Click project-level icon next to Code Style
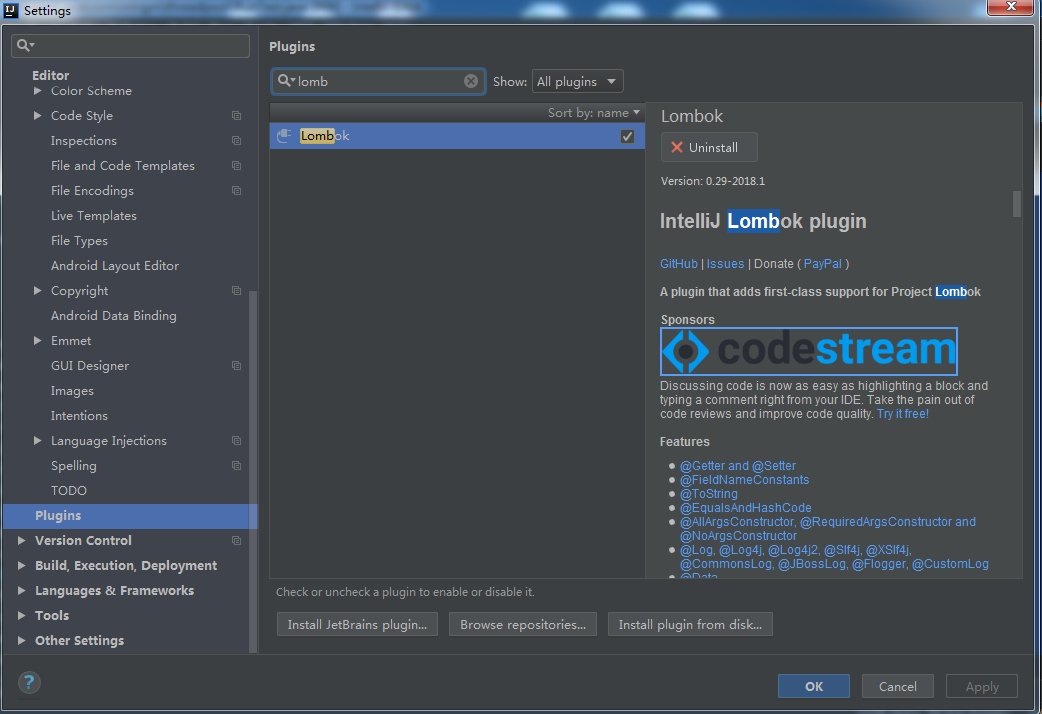This screenshot has height=714, width=1042. tap(236, 116)
